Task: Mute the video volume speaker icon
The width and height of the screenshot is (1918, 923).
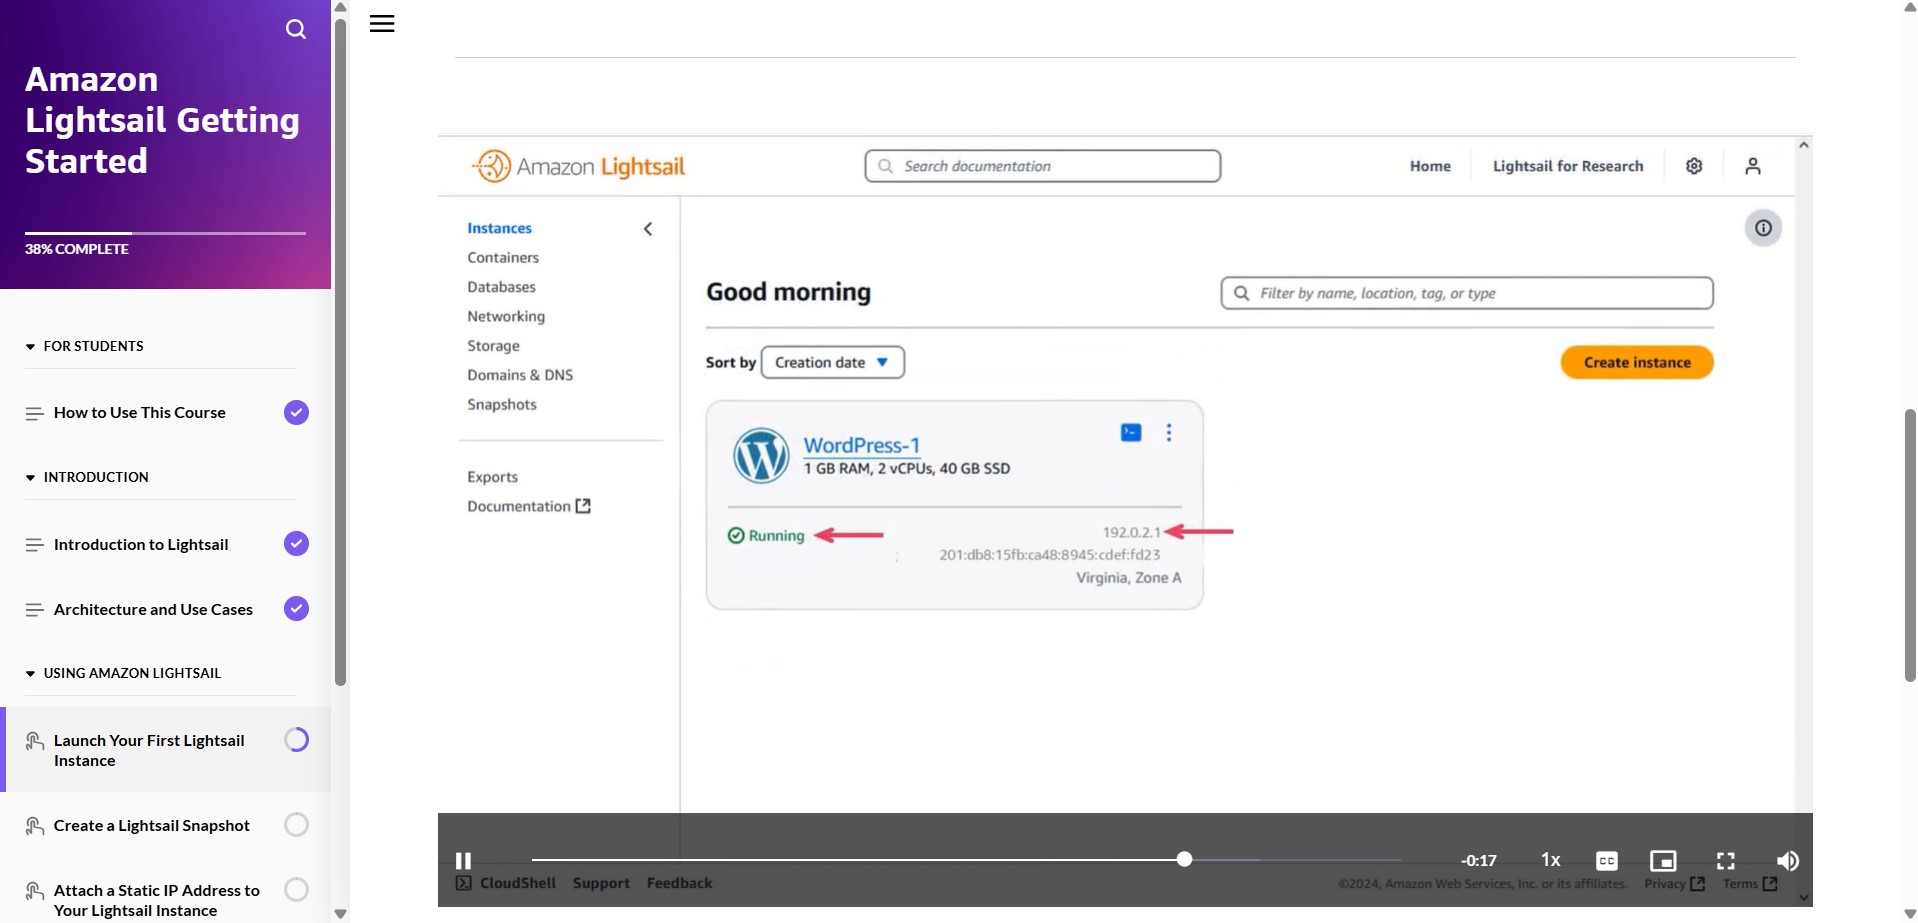Action: tap(1787, 860)
